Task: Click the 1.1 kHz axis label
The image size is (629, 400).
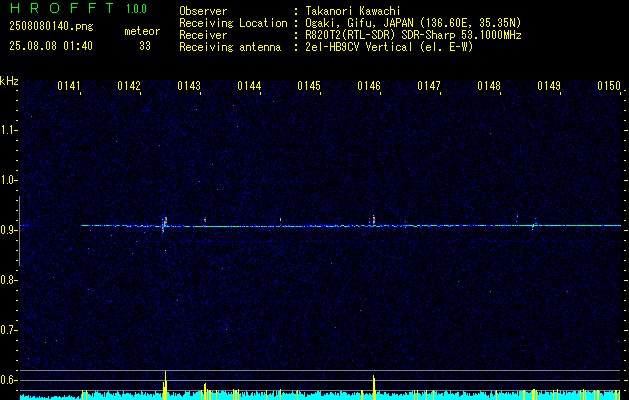Action: click(x=8, y=130)
